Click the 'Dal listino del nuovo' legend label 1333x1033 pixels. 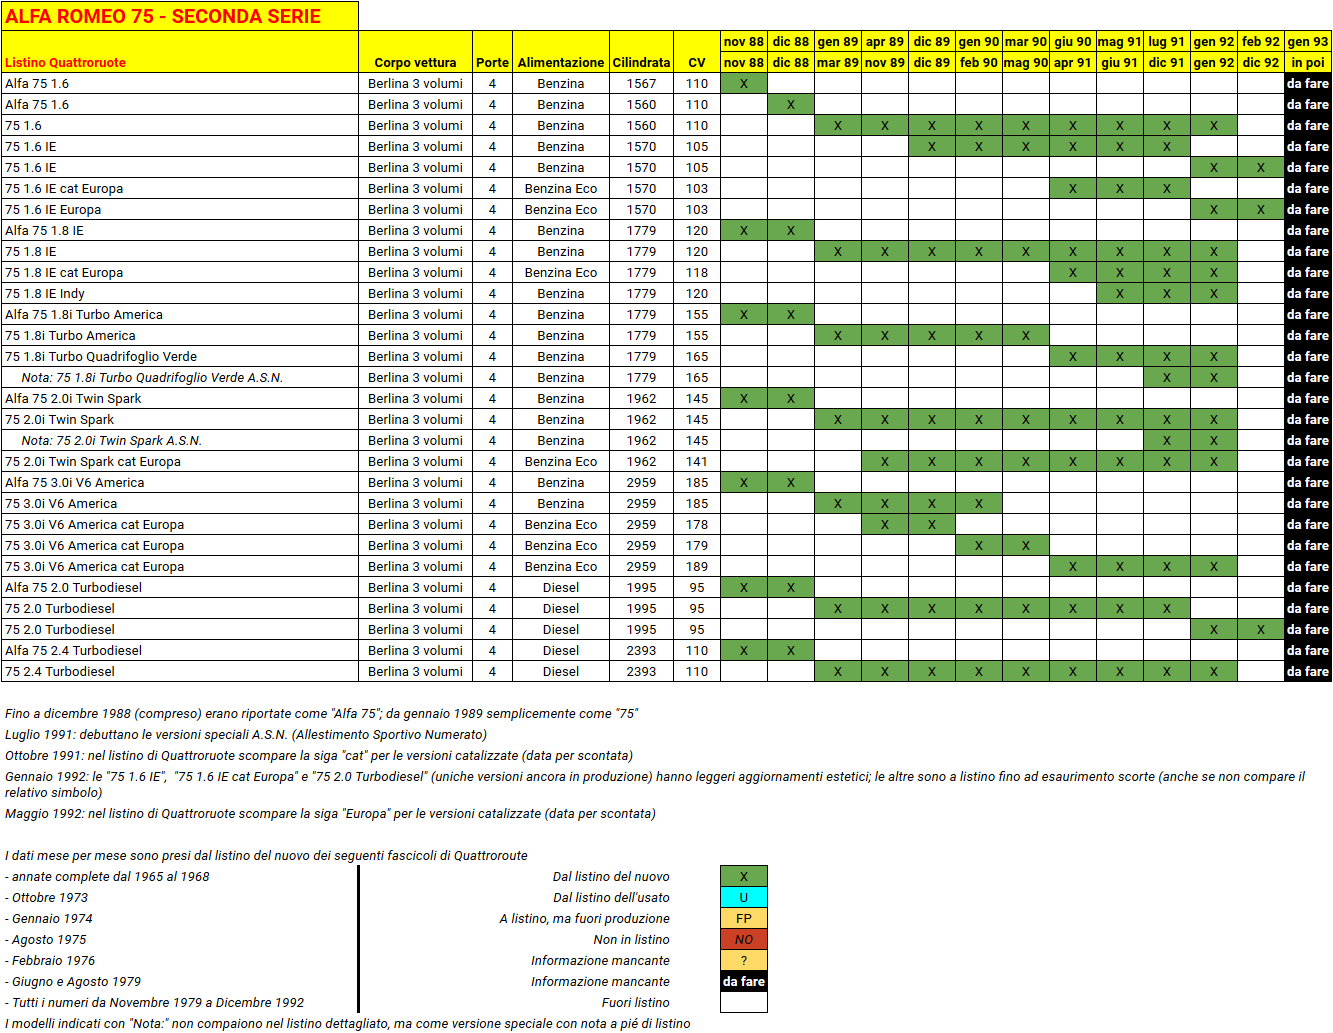point(611,876)
